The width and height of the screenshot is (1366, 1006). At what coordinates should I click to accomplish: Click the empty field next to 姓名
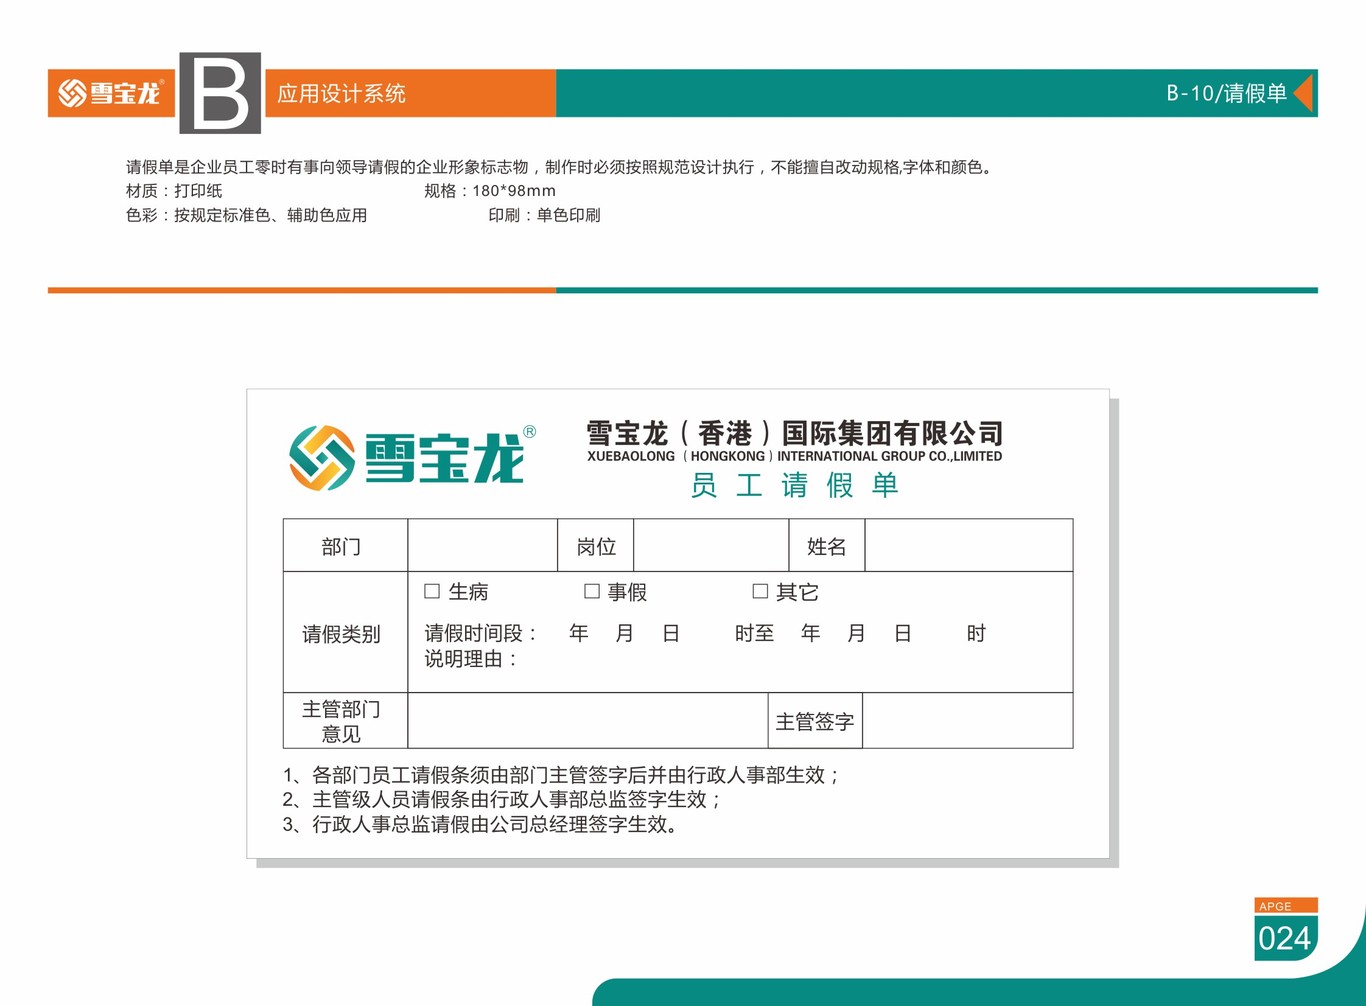click(x=968, y=546)
